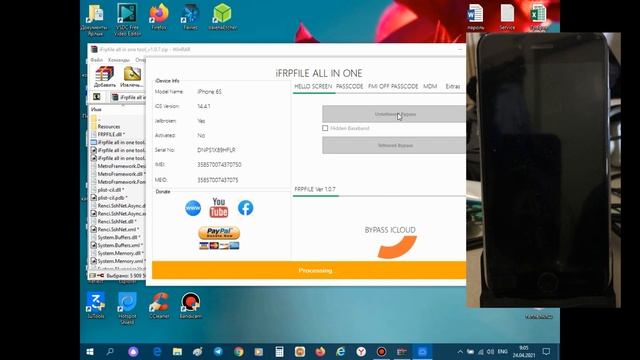Select Renci.SshNet.dll in WinRAR list

pos(116,221)
